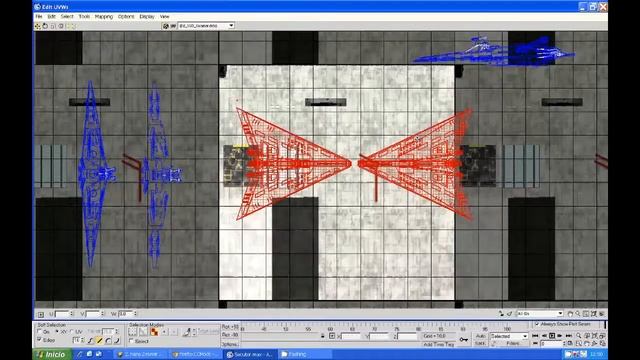The width and height of the screenshot is (640, 360).
Task: Go to the end frame of animation
Action: 569,336
